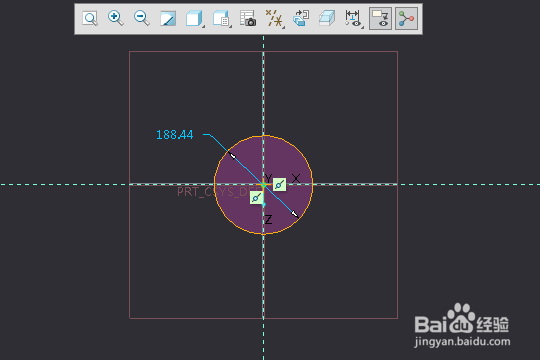Click the circle's center point at origin
This screenshot has width=540, height=360.
coord(263,185)
